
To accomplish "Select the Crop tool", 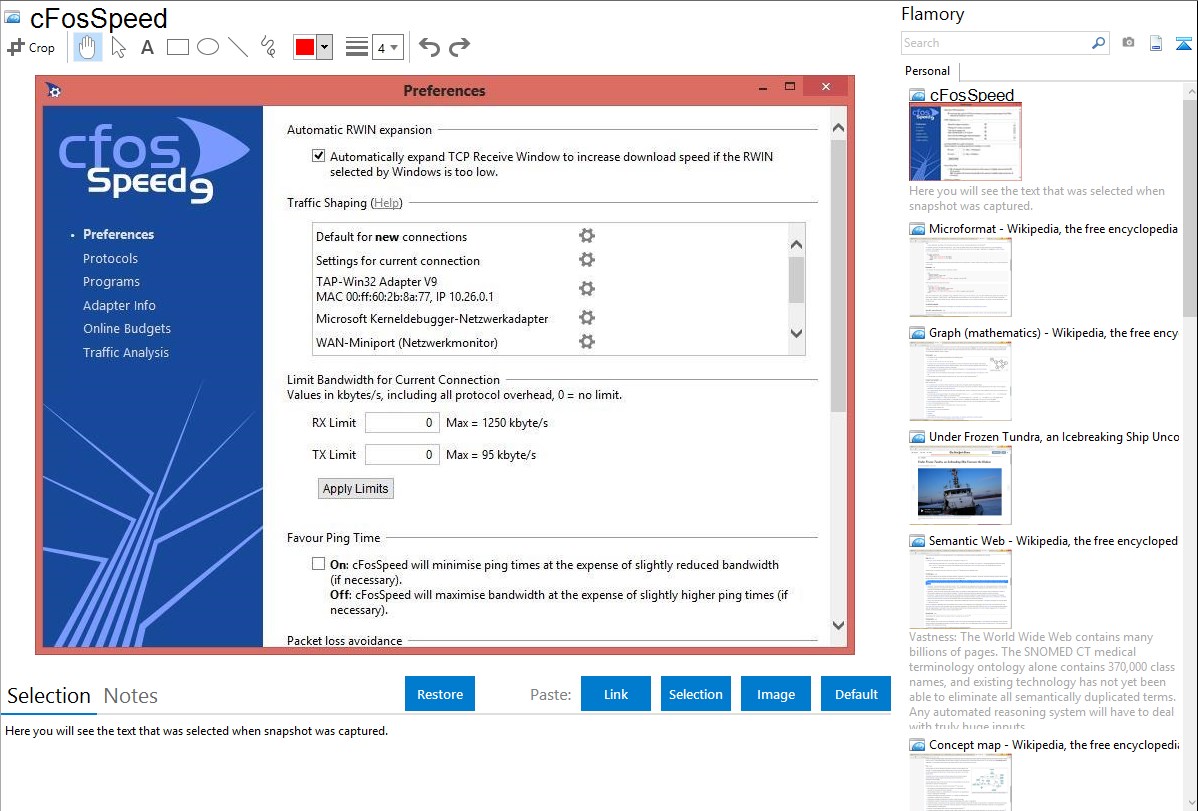I will pos(31,47).
